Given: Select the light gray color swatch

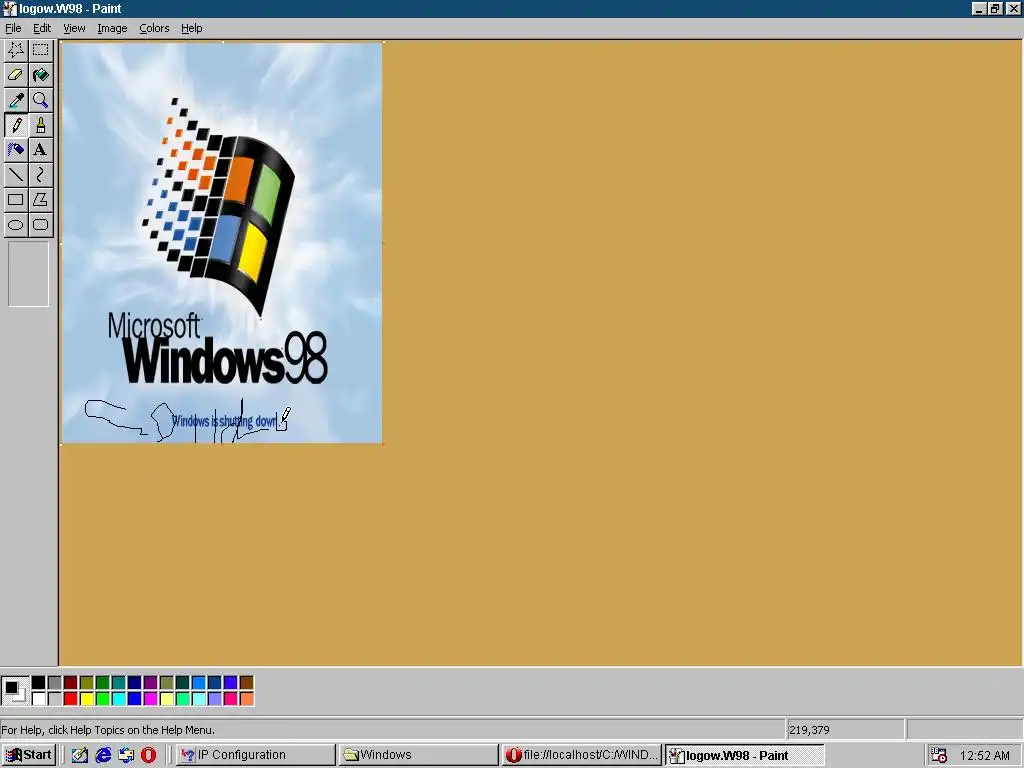Looking at the screenshot, I should pyautogui.click(x=55, y=698).
